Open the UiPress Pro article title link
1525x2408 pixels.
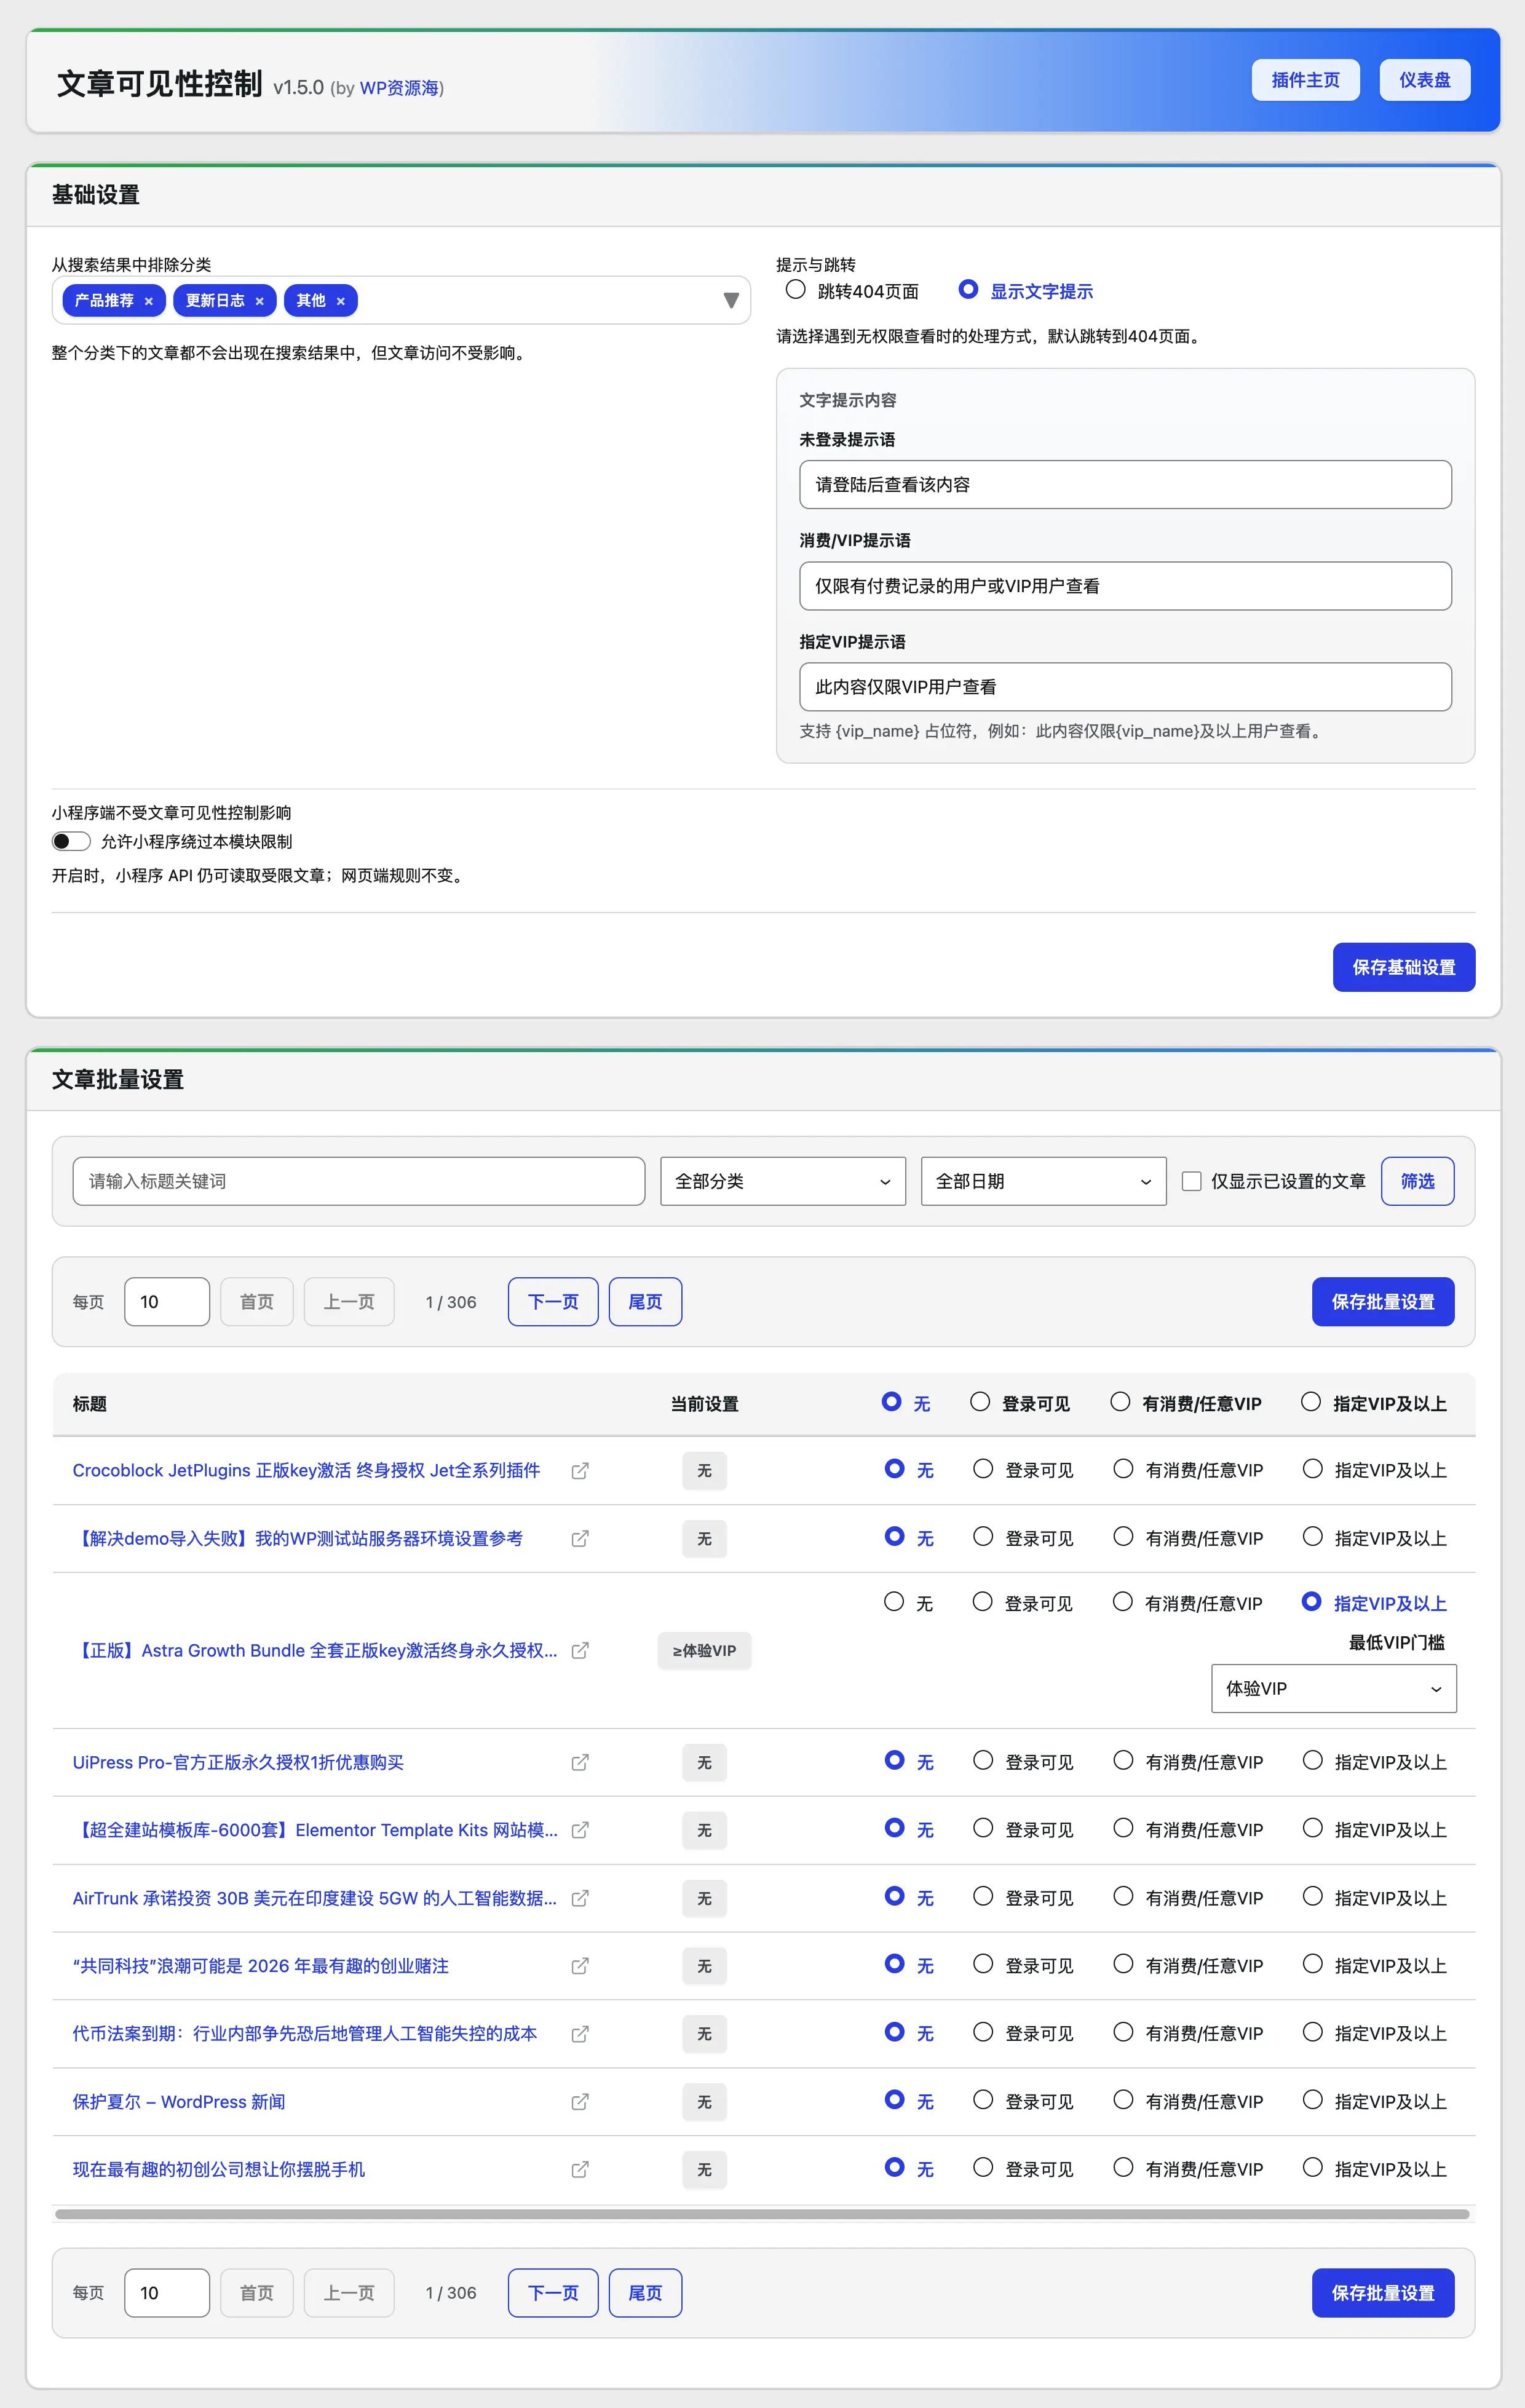238,1762
